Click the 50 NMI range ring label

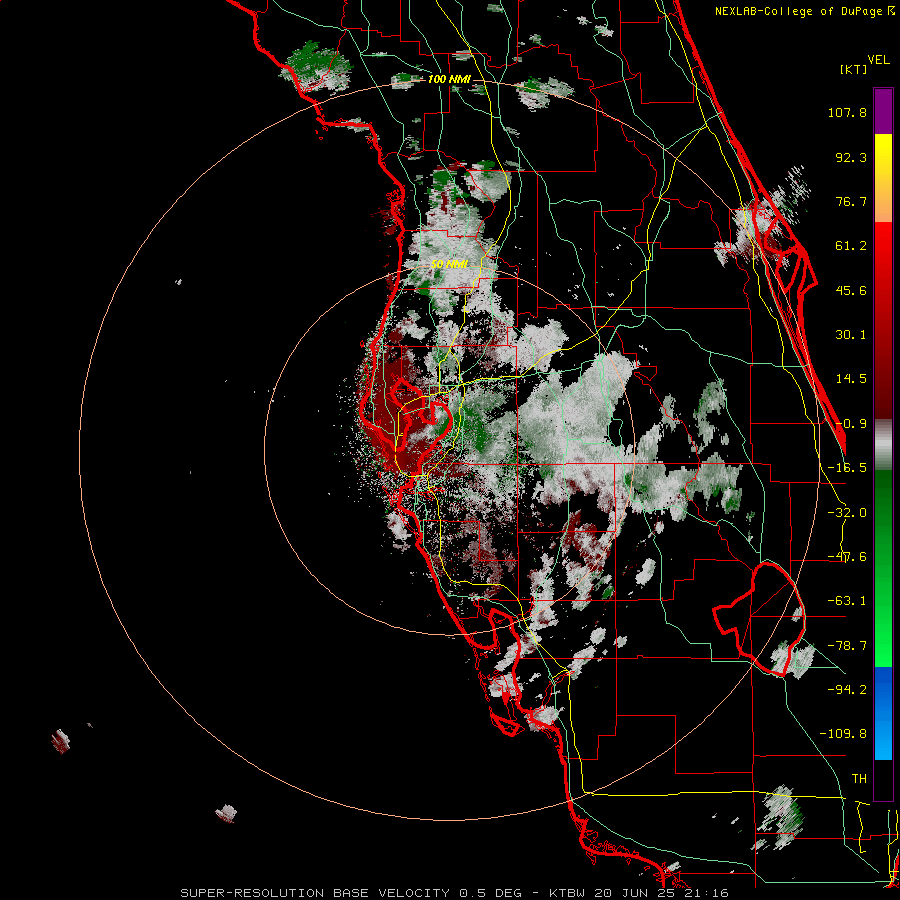pos(449,264)
